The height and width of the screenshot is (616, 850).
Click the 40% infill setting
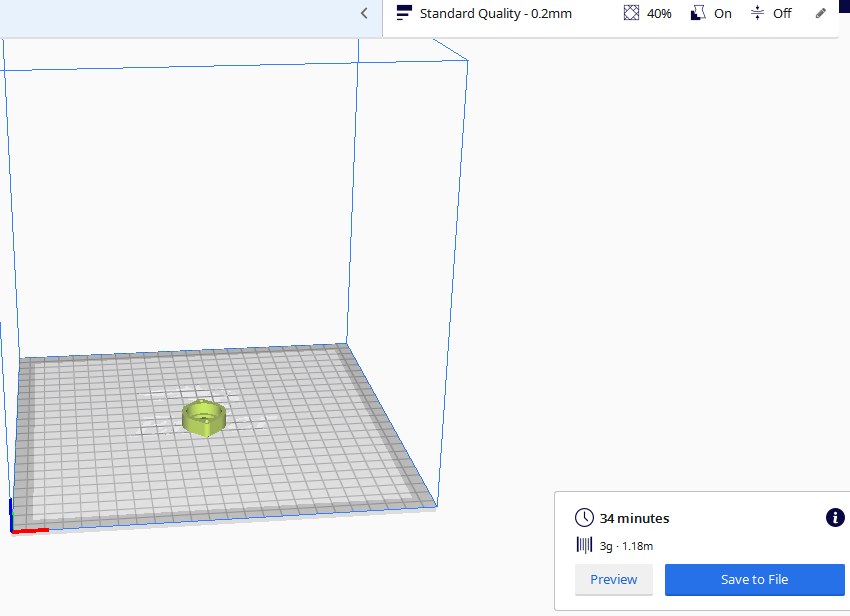pos(659,14)
